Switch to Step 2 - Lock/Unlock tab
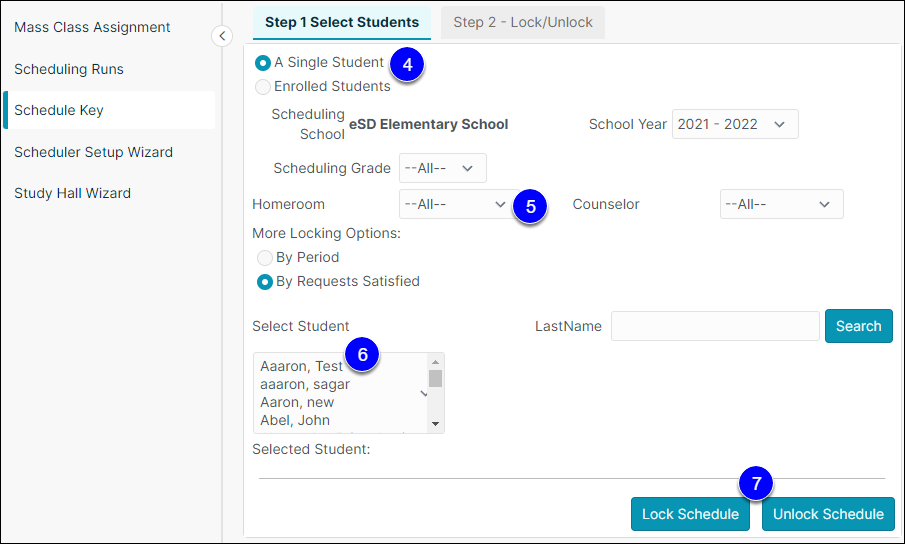Viewport: 905px width, 544px height. [523, 22]
